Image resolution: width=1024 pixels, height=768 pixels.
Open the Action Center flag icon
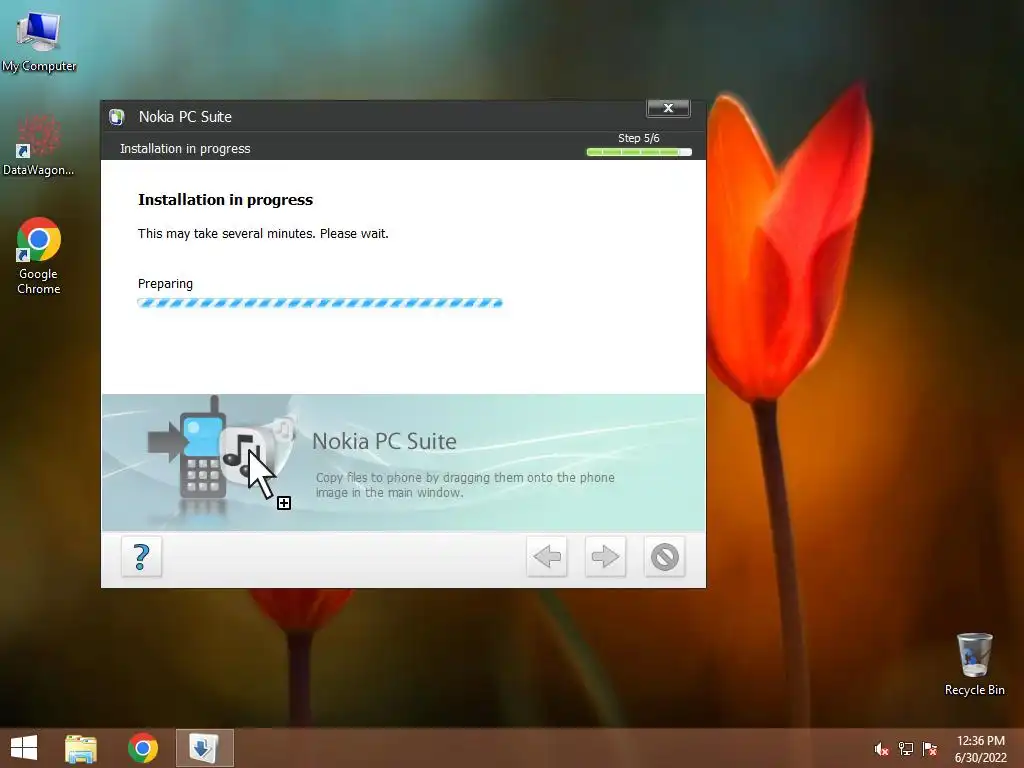[929, 749]
